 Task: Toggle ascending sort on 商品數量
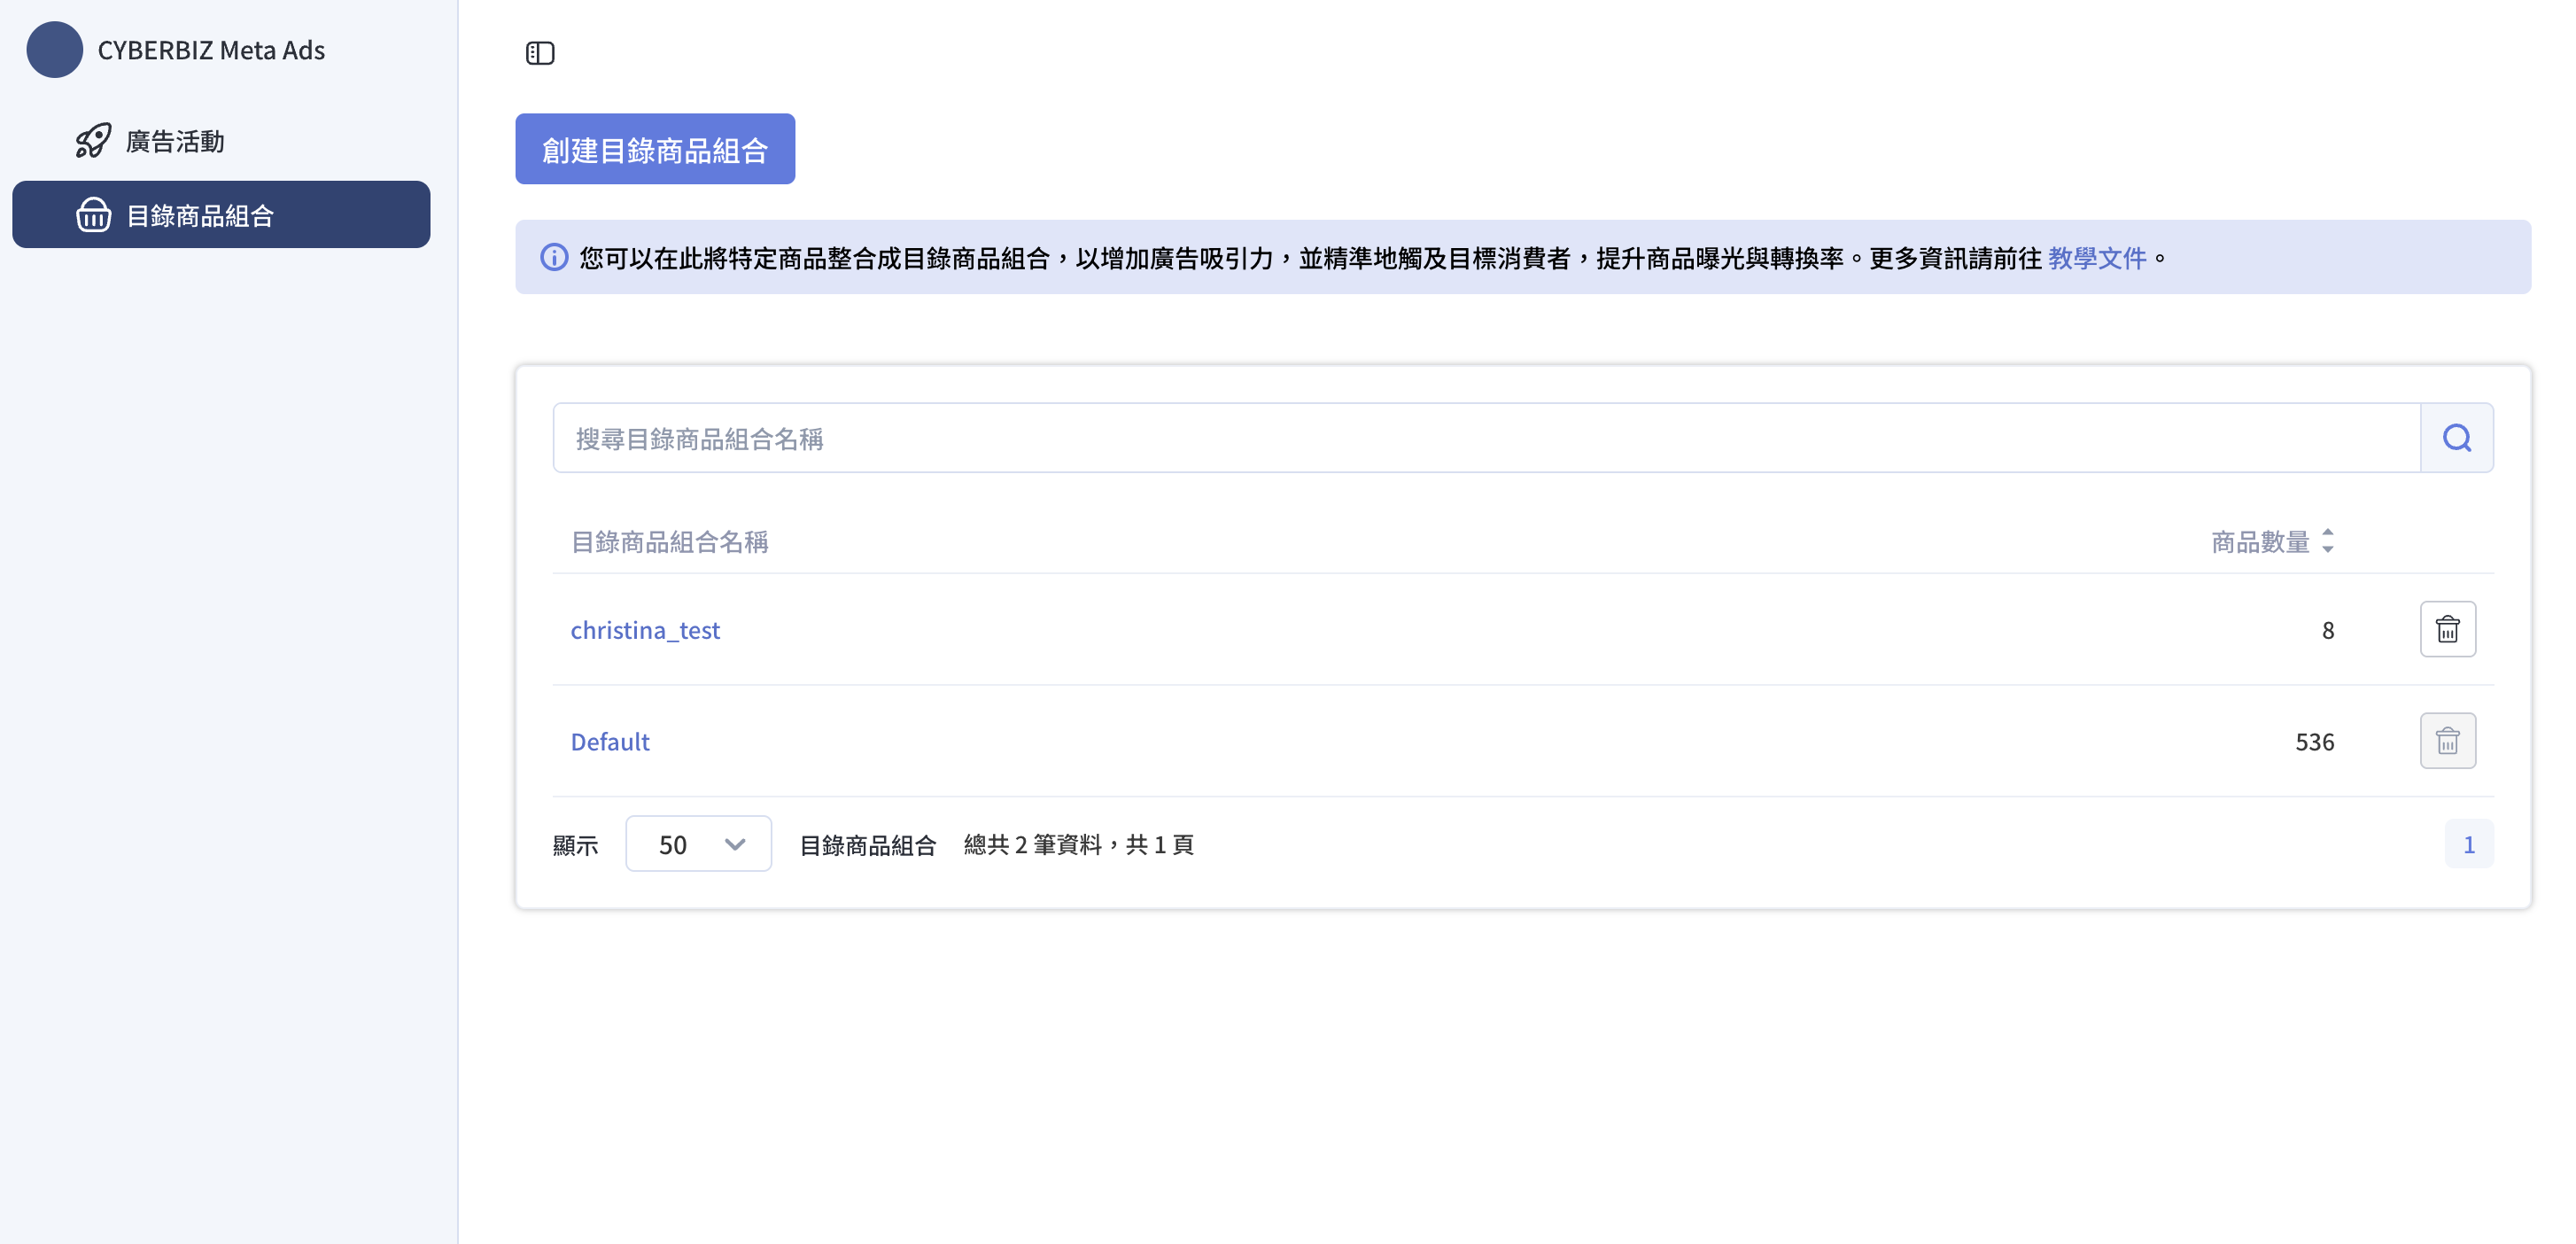click(x=2329, y=534)
